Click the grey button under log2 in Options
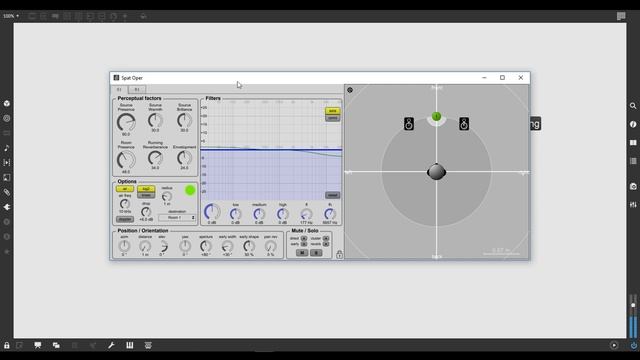Viewport: 640px width, 360px height. tap(146, 195)
